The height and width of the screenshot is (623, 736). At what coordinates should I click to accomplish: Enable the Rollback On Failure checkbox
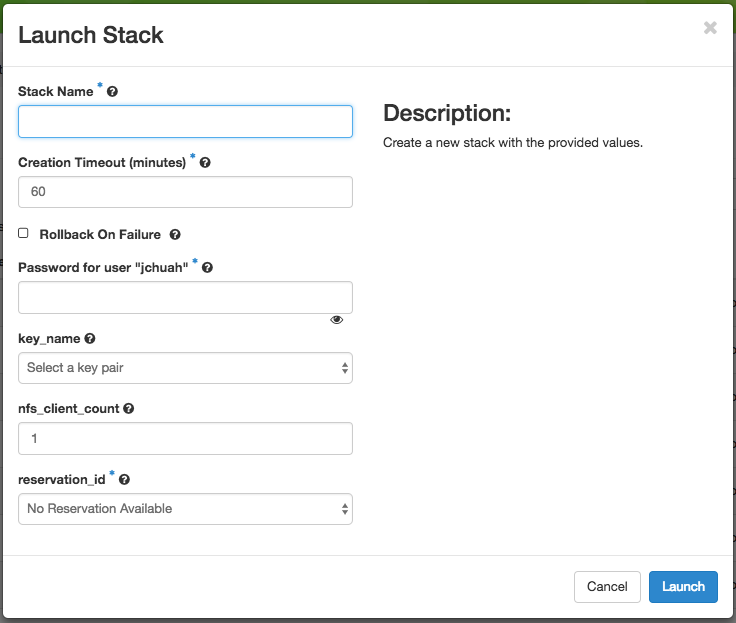pyautogui.click(x=23, y=233)
